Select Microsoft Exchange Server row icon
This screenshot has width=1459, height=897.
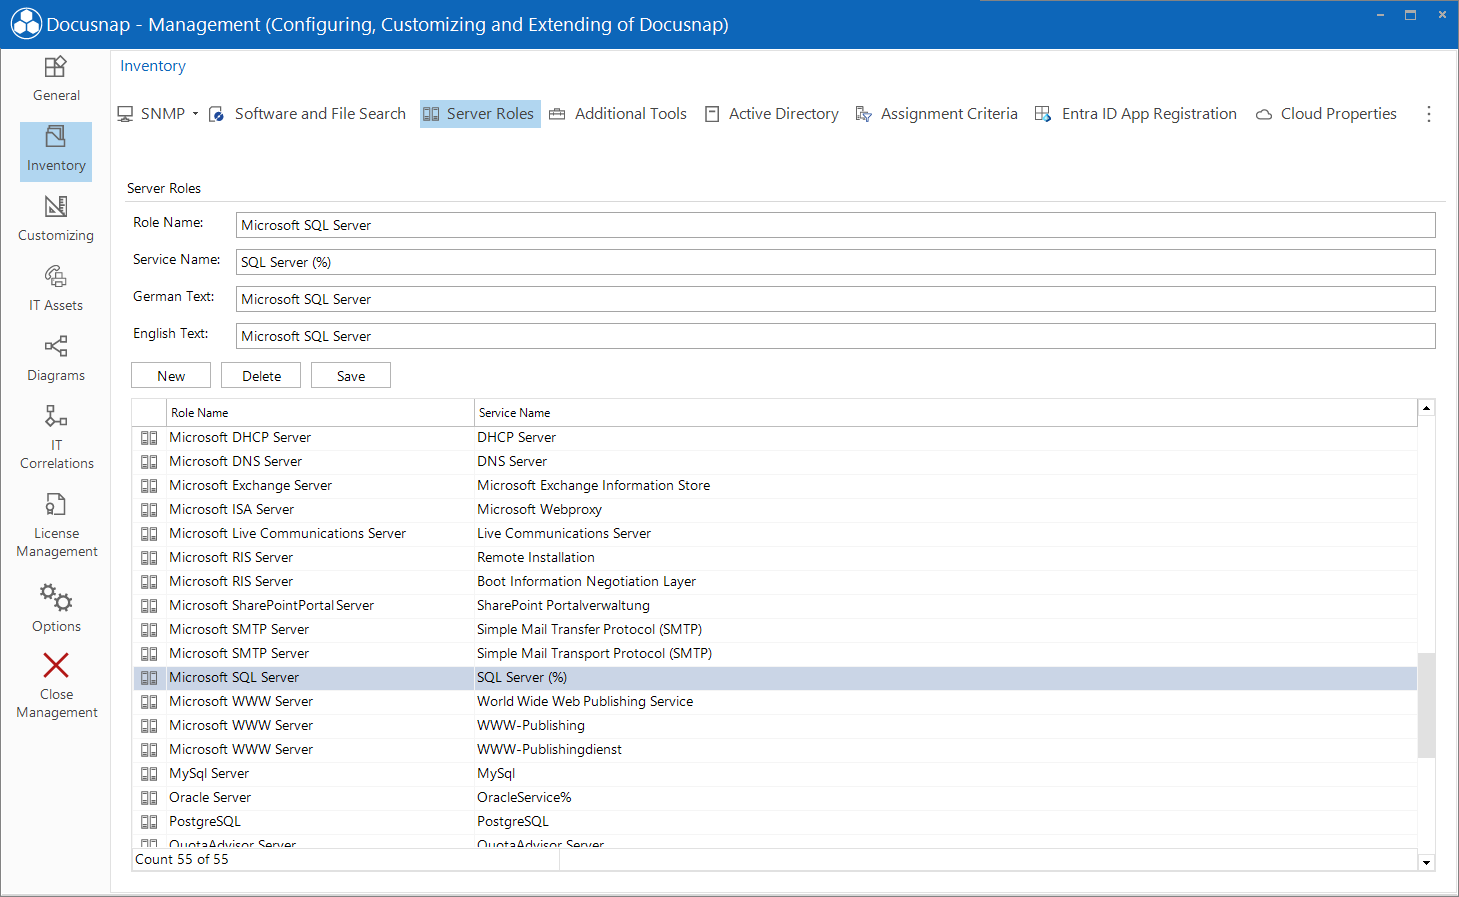tap(149, 486)
